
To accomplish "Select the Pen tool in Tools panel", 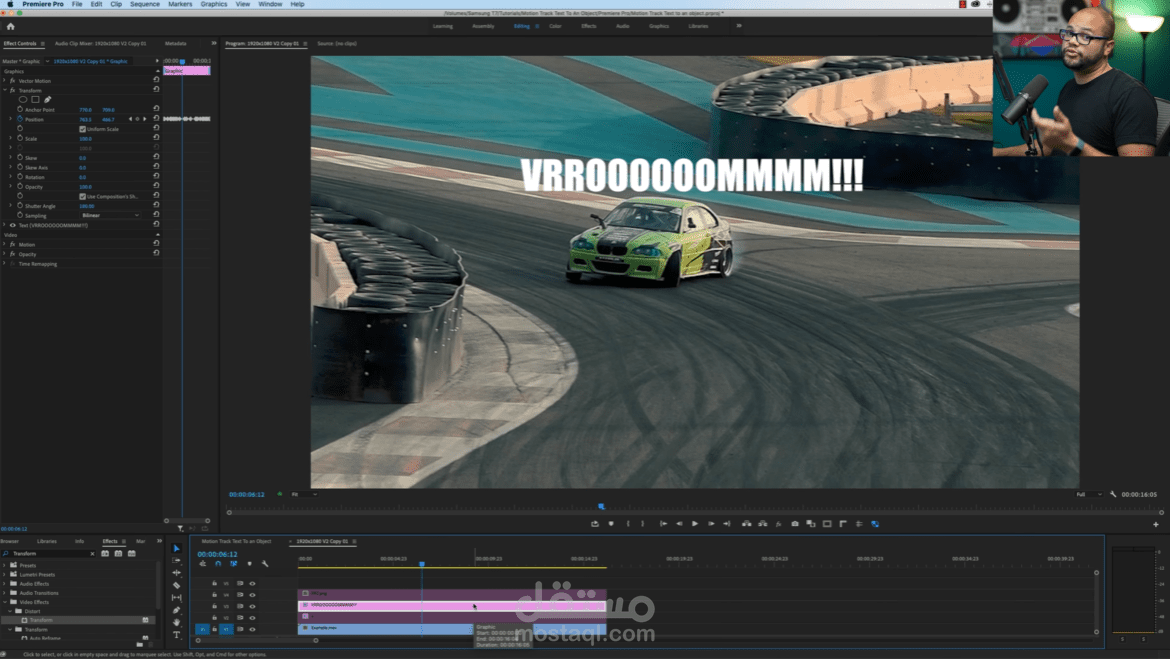I will [177, 610].
